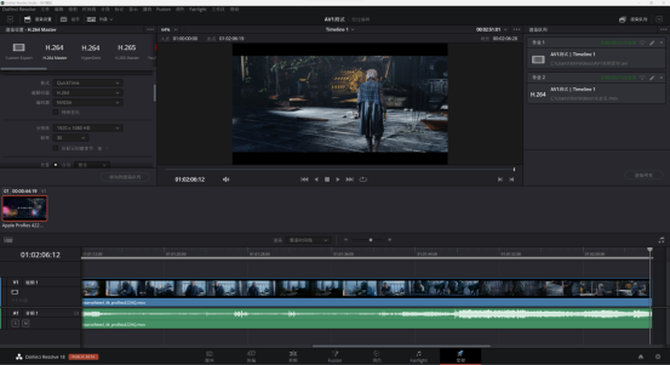
Task: Open render queue options menu (three dots)
Action: click(x=663, y=29)
